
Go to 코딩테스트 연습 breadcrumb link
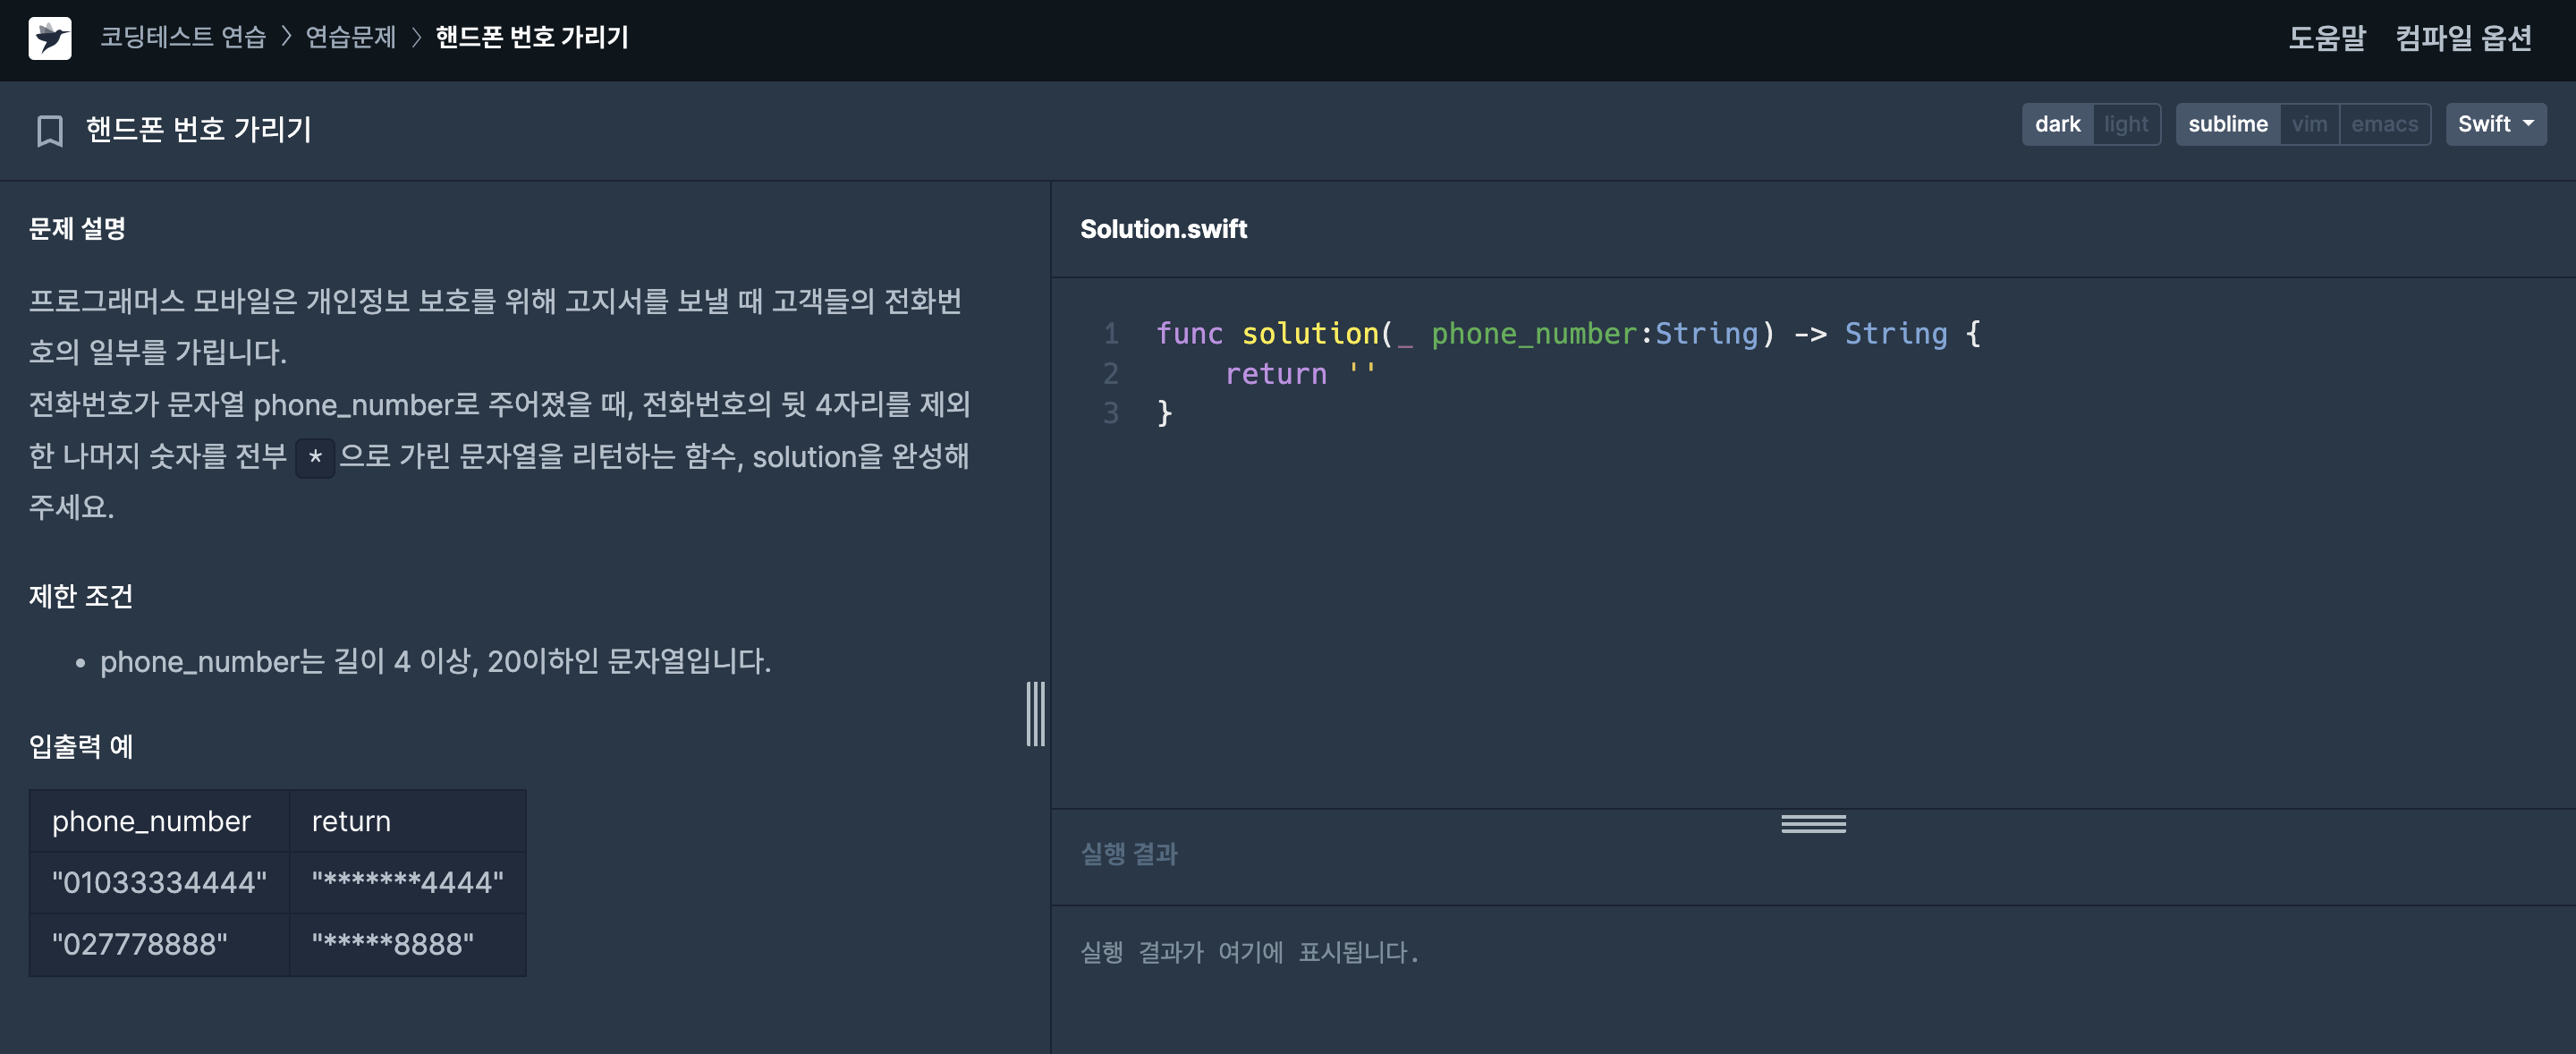coord(183,38)
